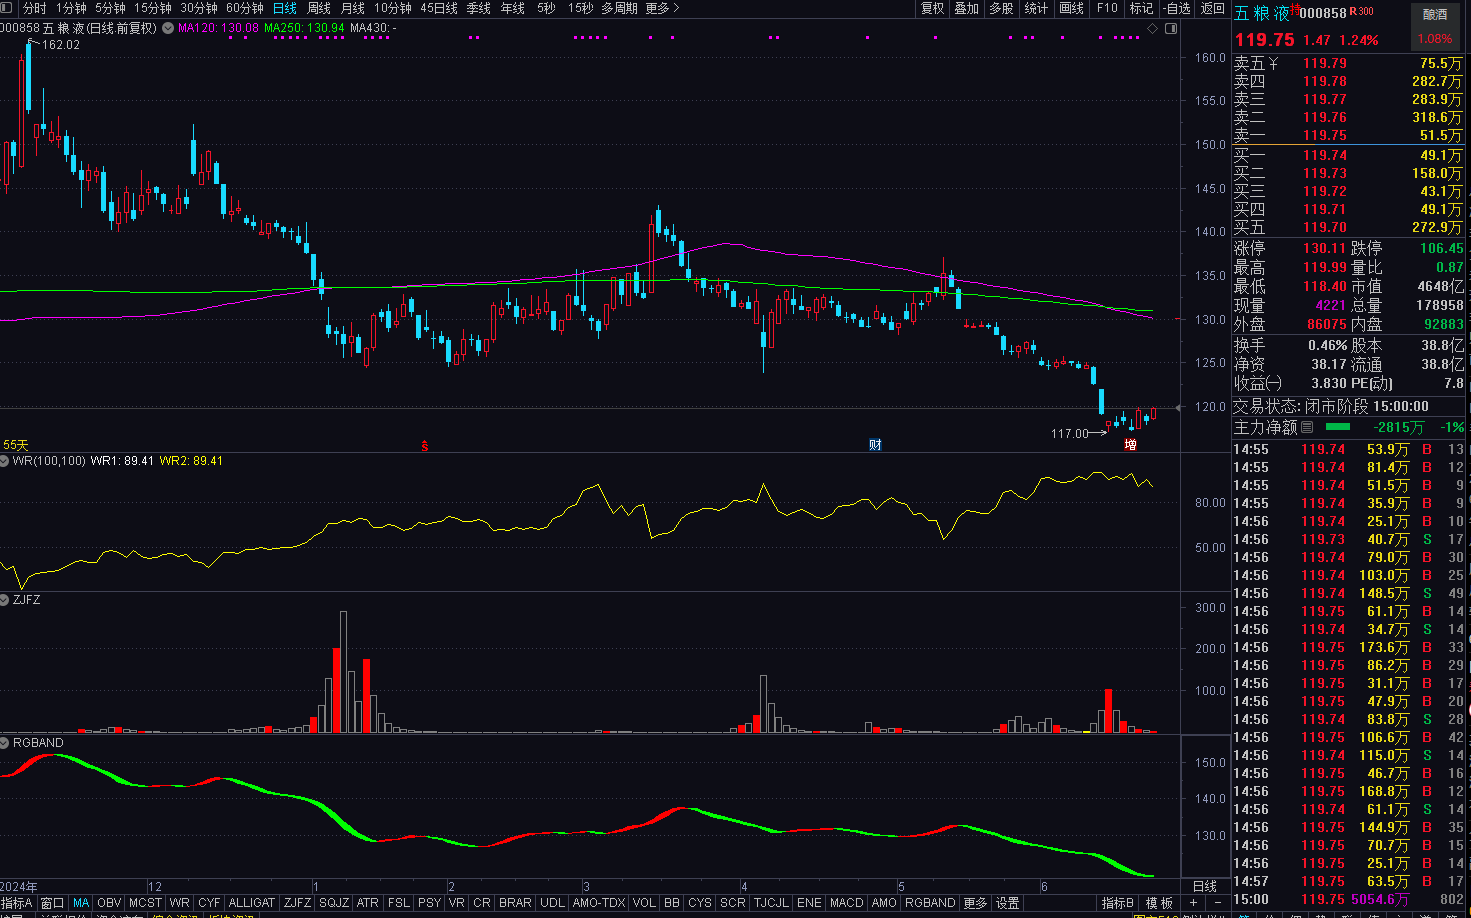Click the 酿酒 sector box showing 1.08%
Image resolution: width=1471 pixels, height=918 pixels.
pyautogui.click(x=1435, y=27)
